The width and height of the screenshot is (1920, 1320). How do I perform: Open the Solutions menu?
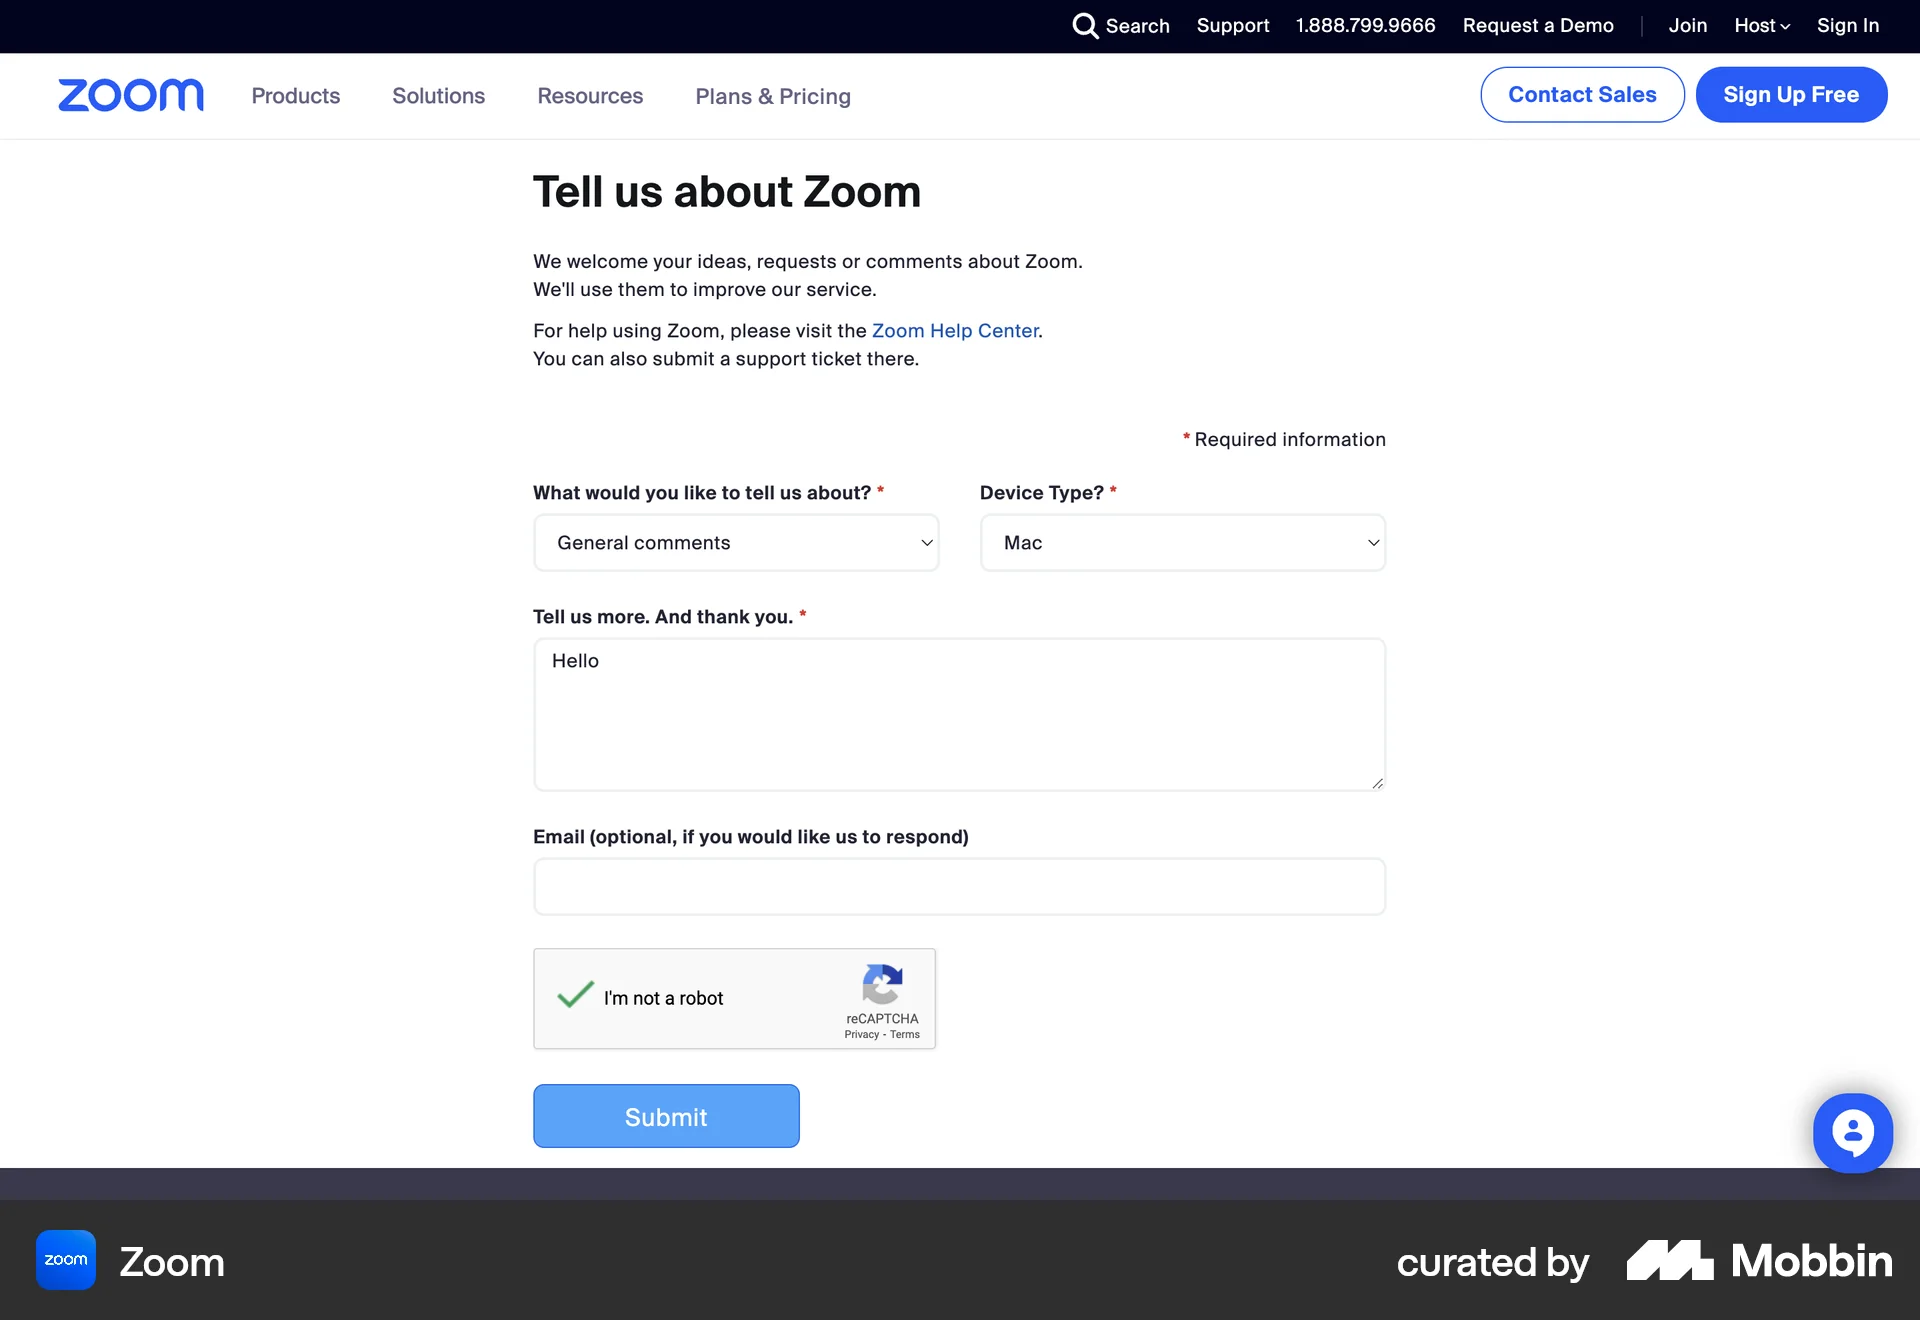438,96
